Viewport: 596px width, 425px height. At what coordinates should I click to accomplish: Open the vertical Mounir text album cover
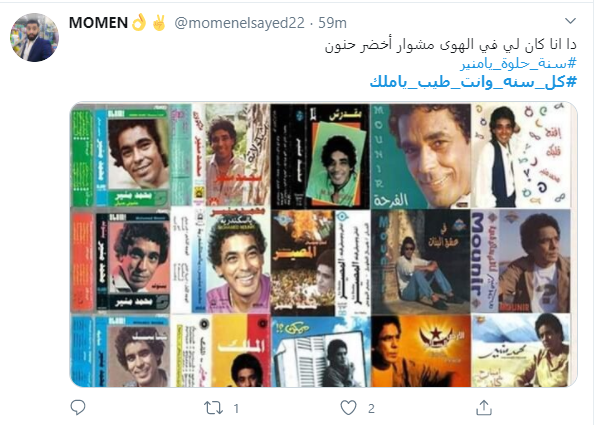pos(521,262)
